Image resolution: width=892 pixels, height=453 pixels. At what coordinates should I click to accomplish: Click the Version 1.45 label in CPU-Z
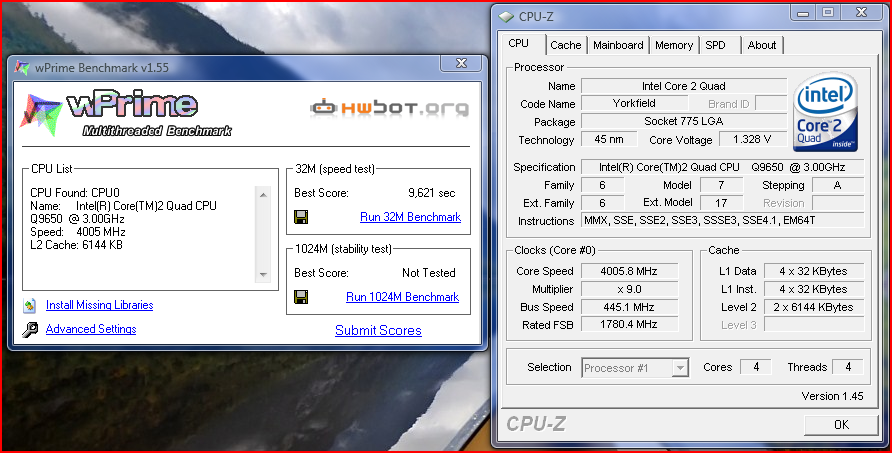[x=832, y=396]
